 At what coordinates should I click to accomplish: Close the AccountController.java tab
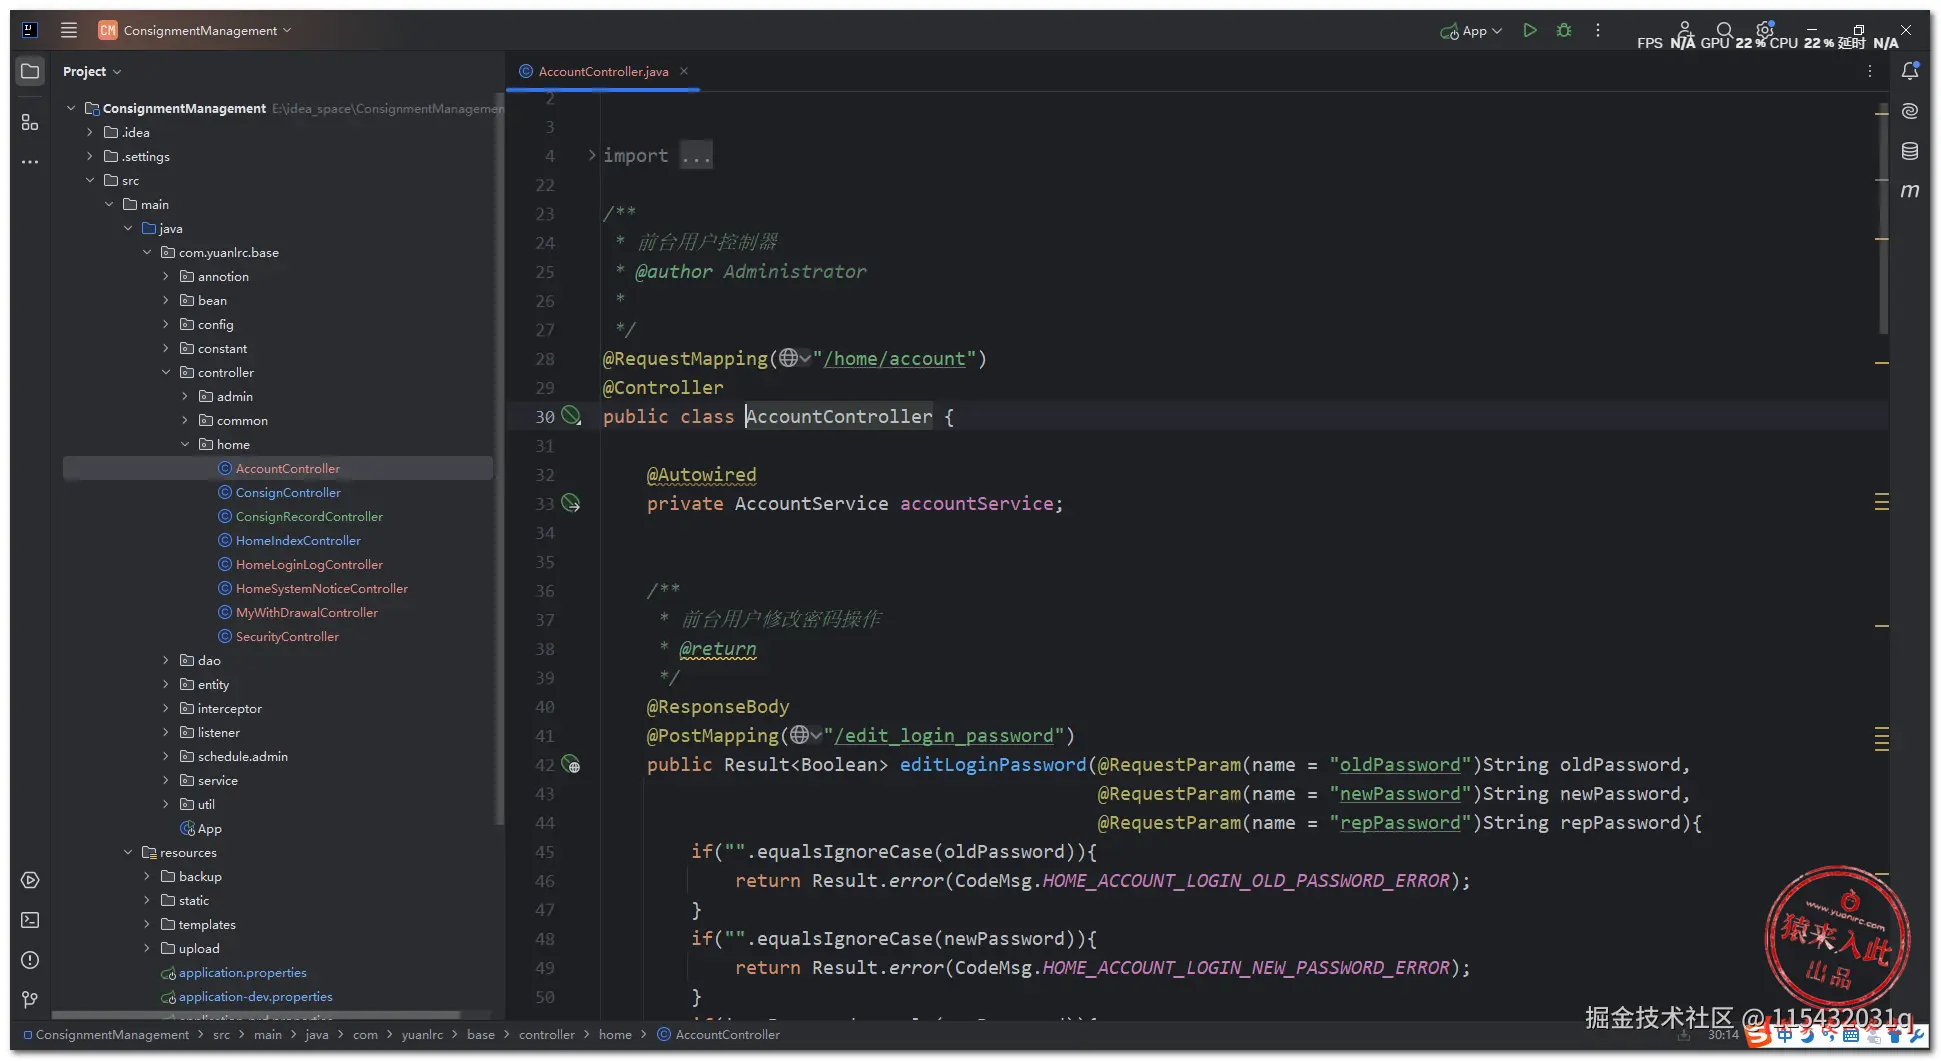click(x=684, y=71)
